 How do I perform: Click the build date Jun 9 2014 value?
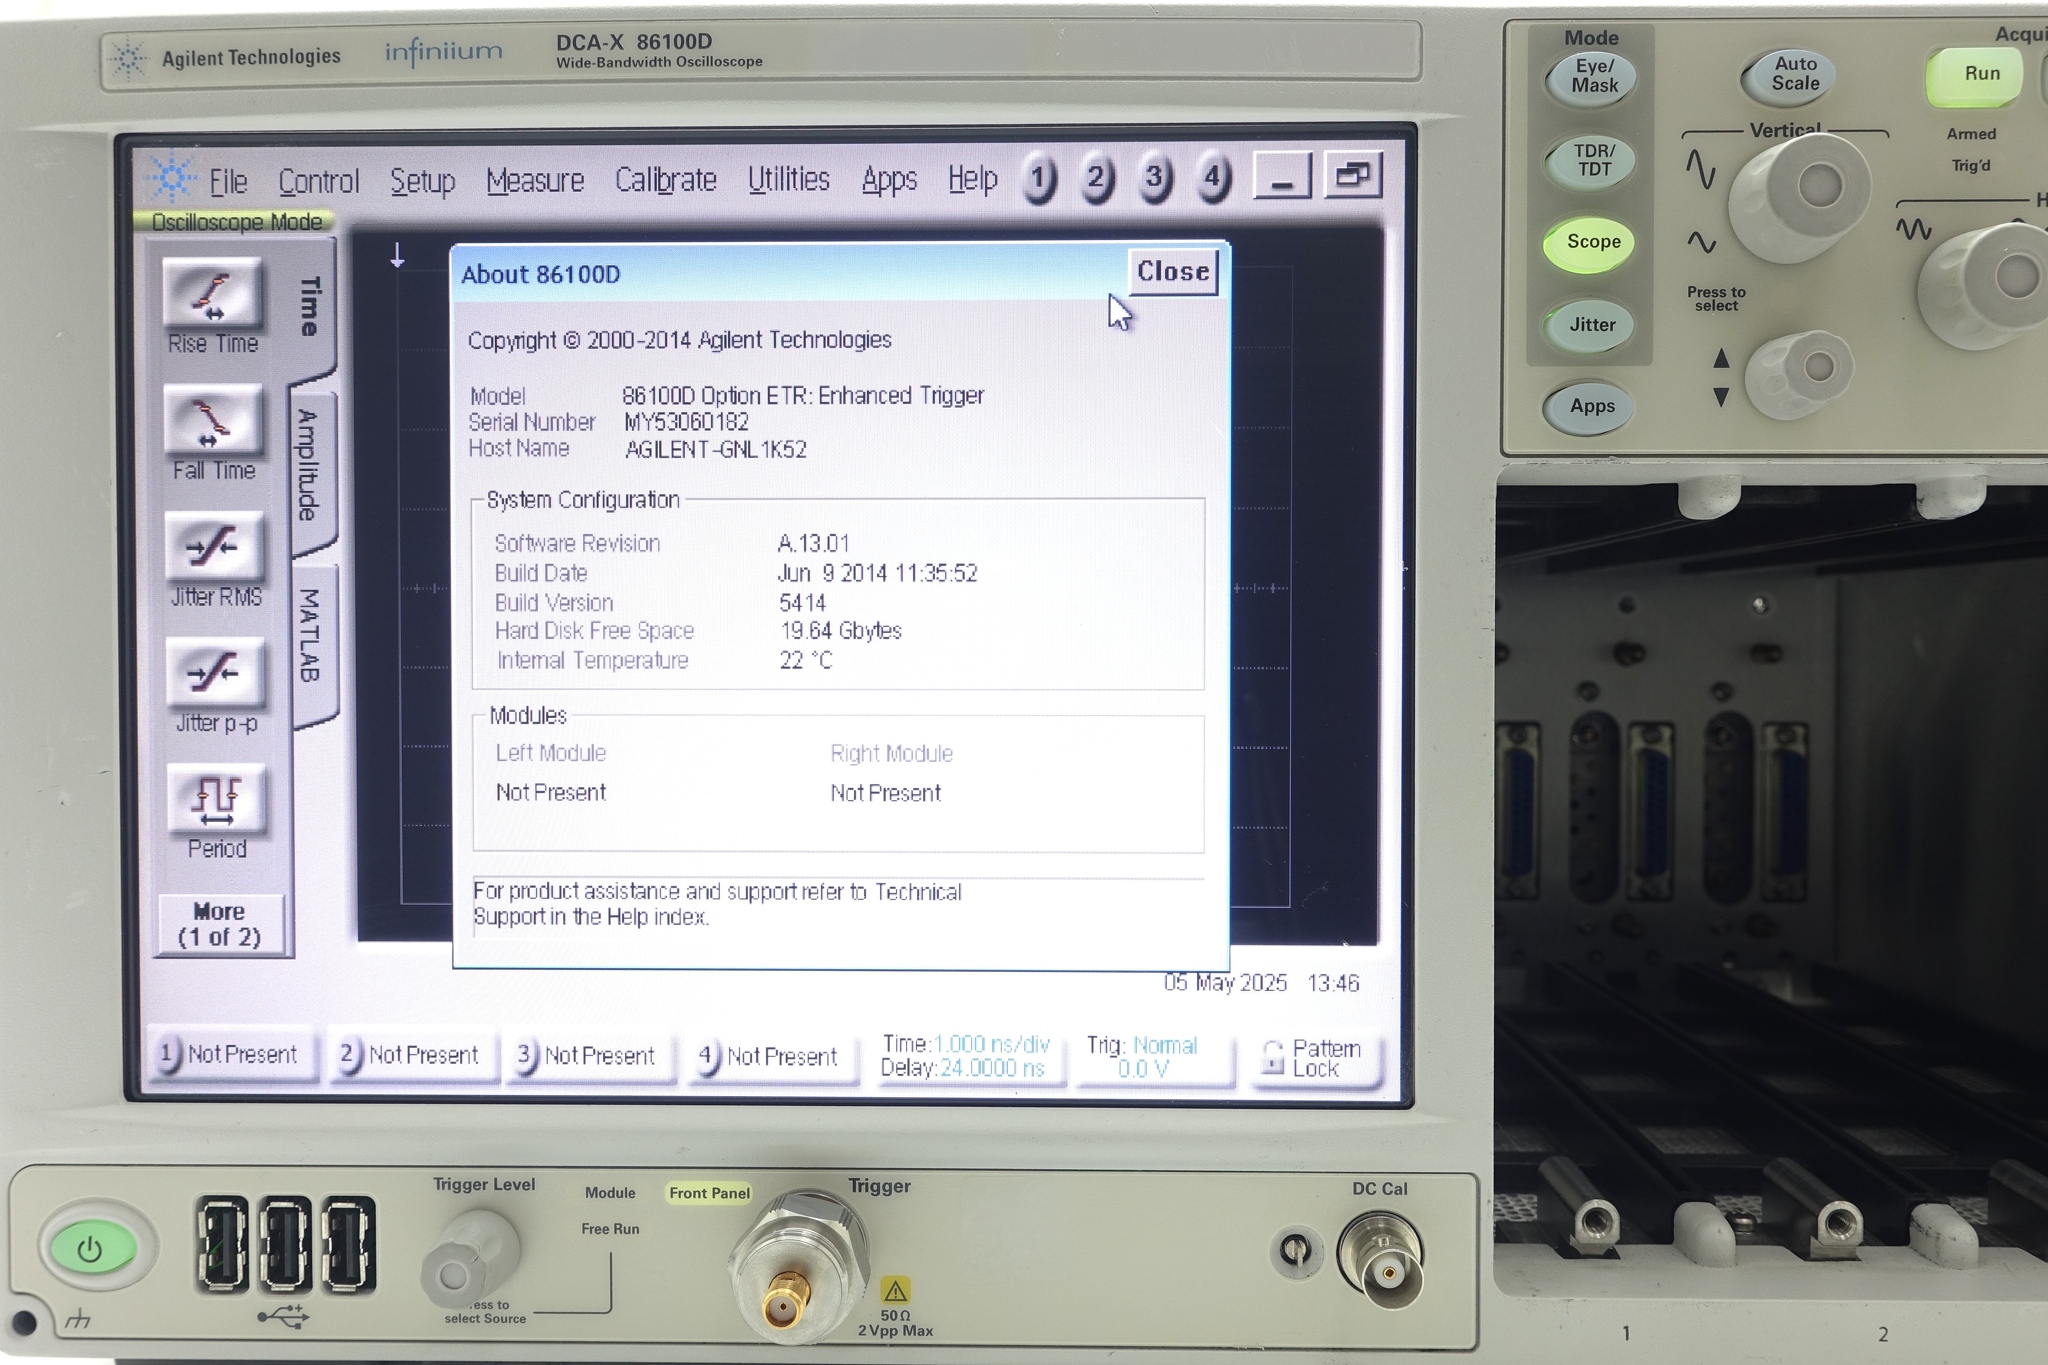(x=877, y=573)
